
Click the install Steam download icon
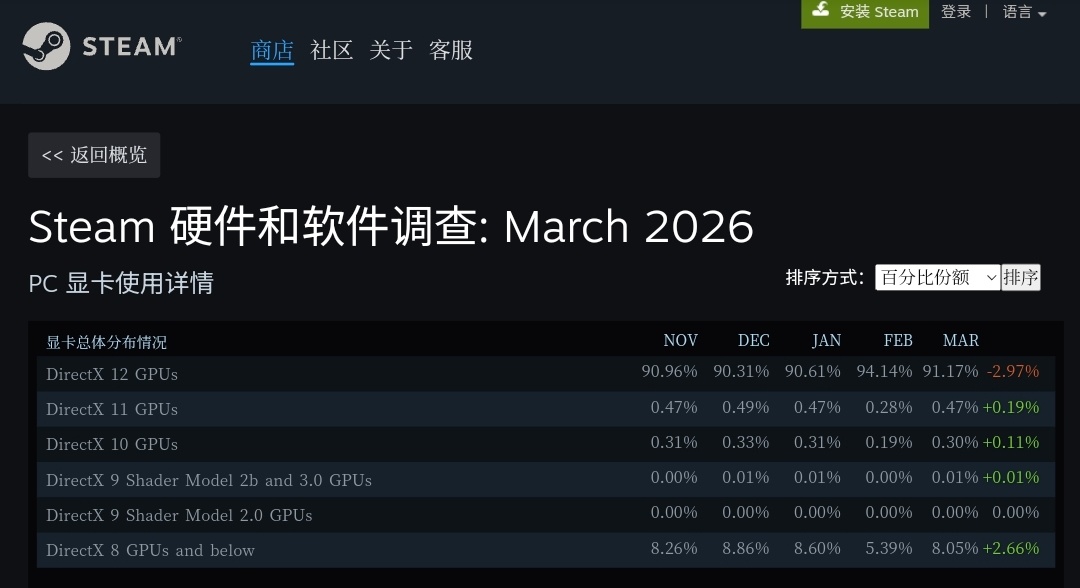click(821, 11)
